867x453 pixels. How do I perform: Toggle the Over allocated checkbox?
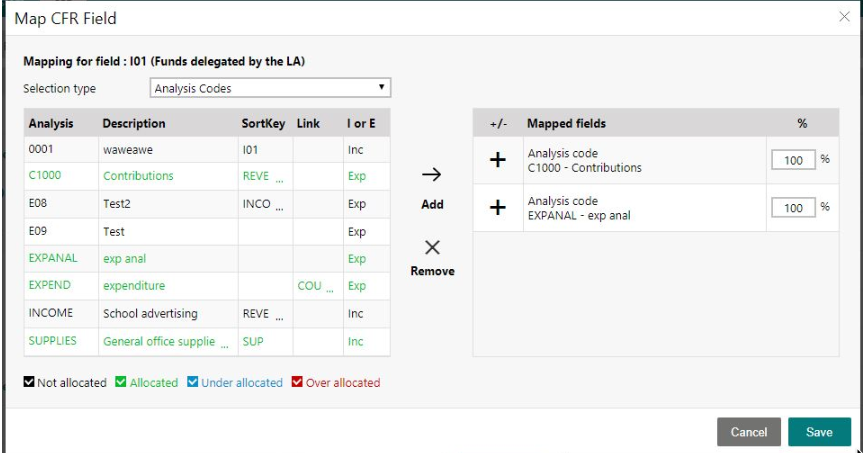[297, 382]
